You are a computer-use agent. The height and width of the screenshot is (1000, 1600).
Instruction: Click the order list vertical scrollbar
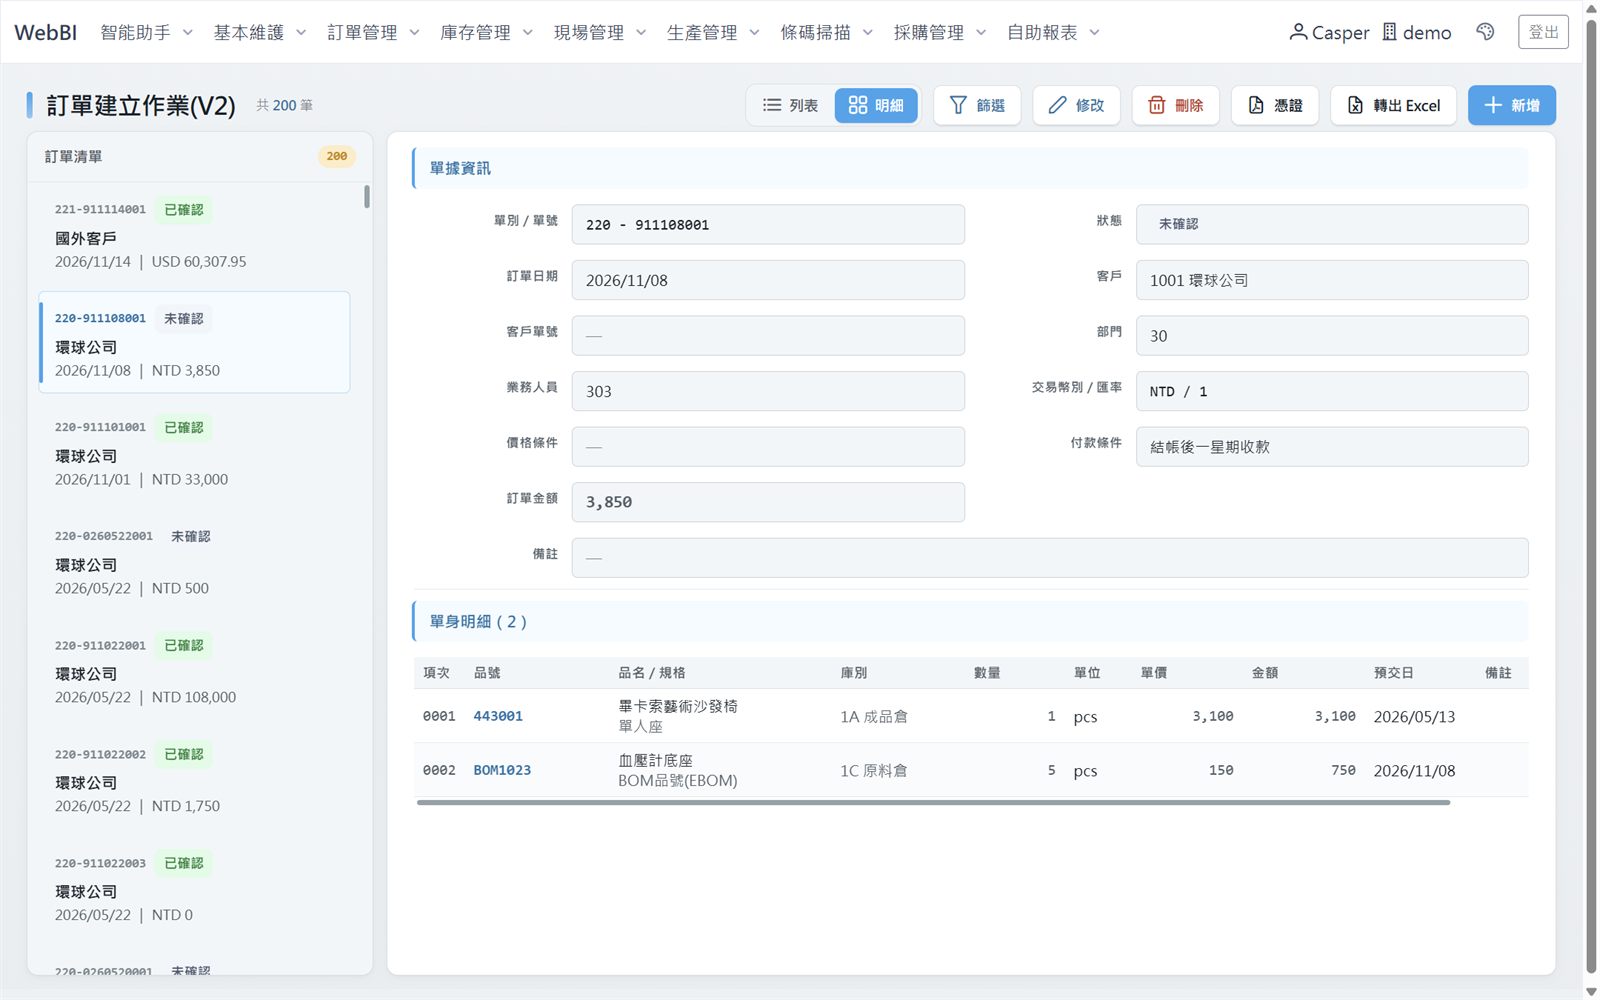[x=367, y=197]
